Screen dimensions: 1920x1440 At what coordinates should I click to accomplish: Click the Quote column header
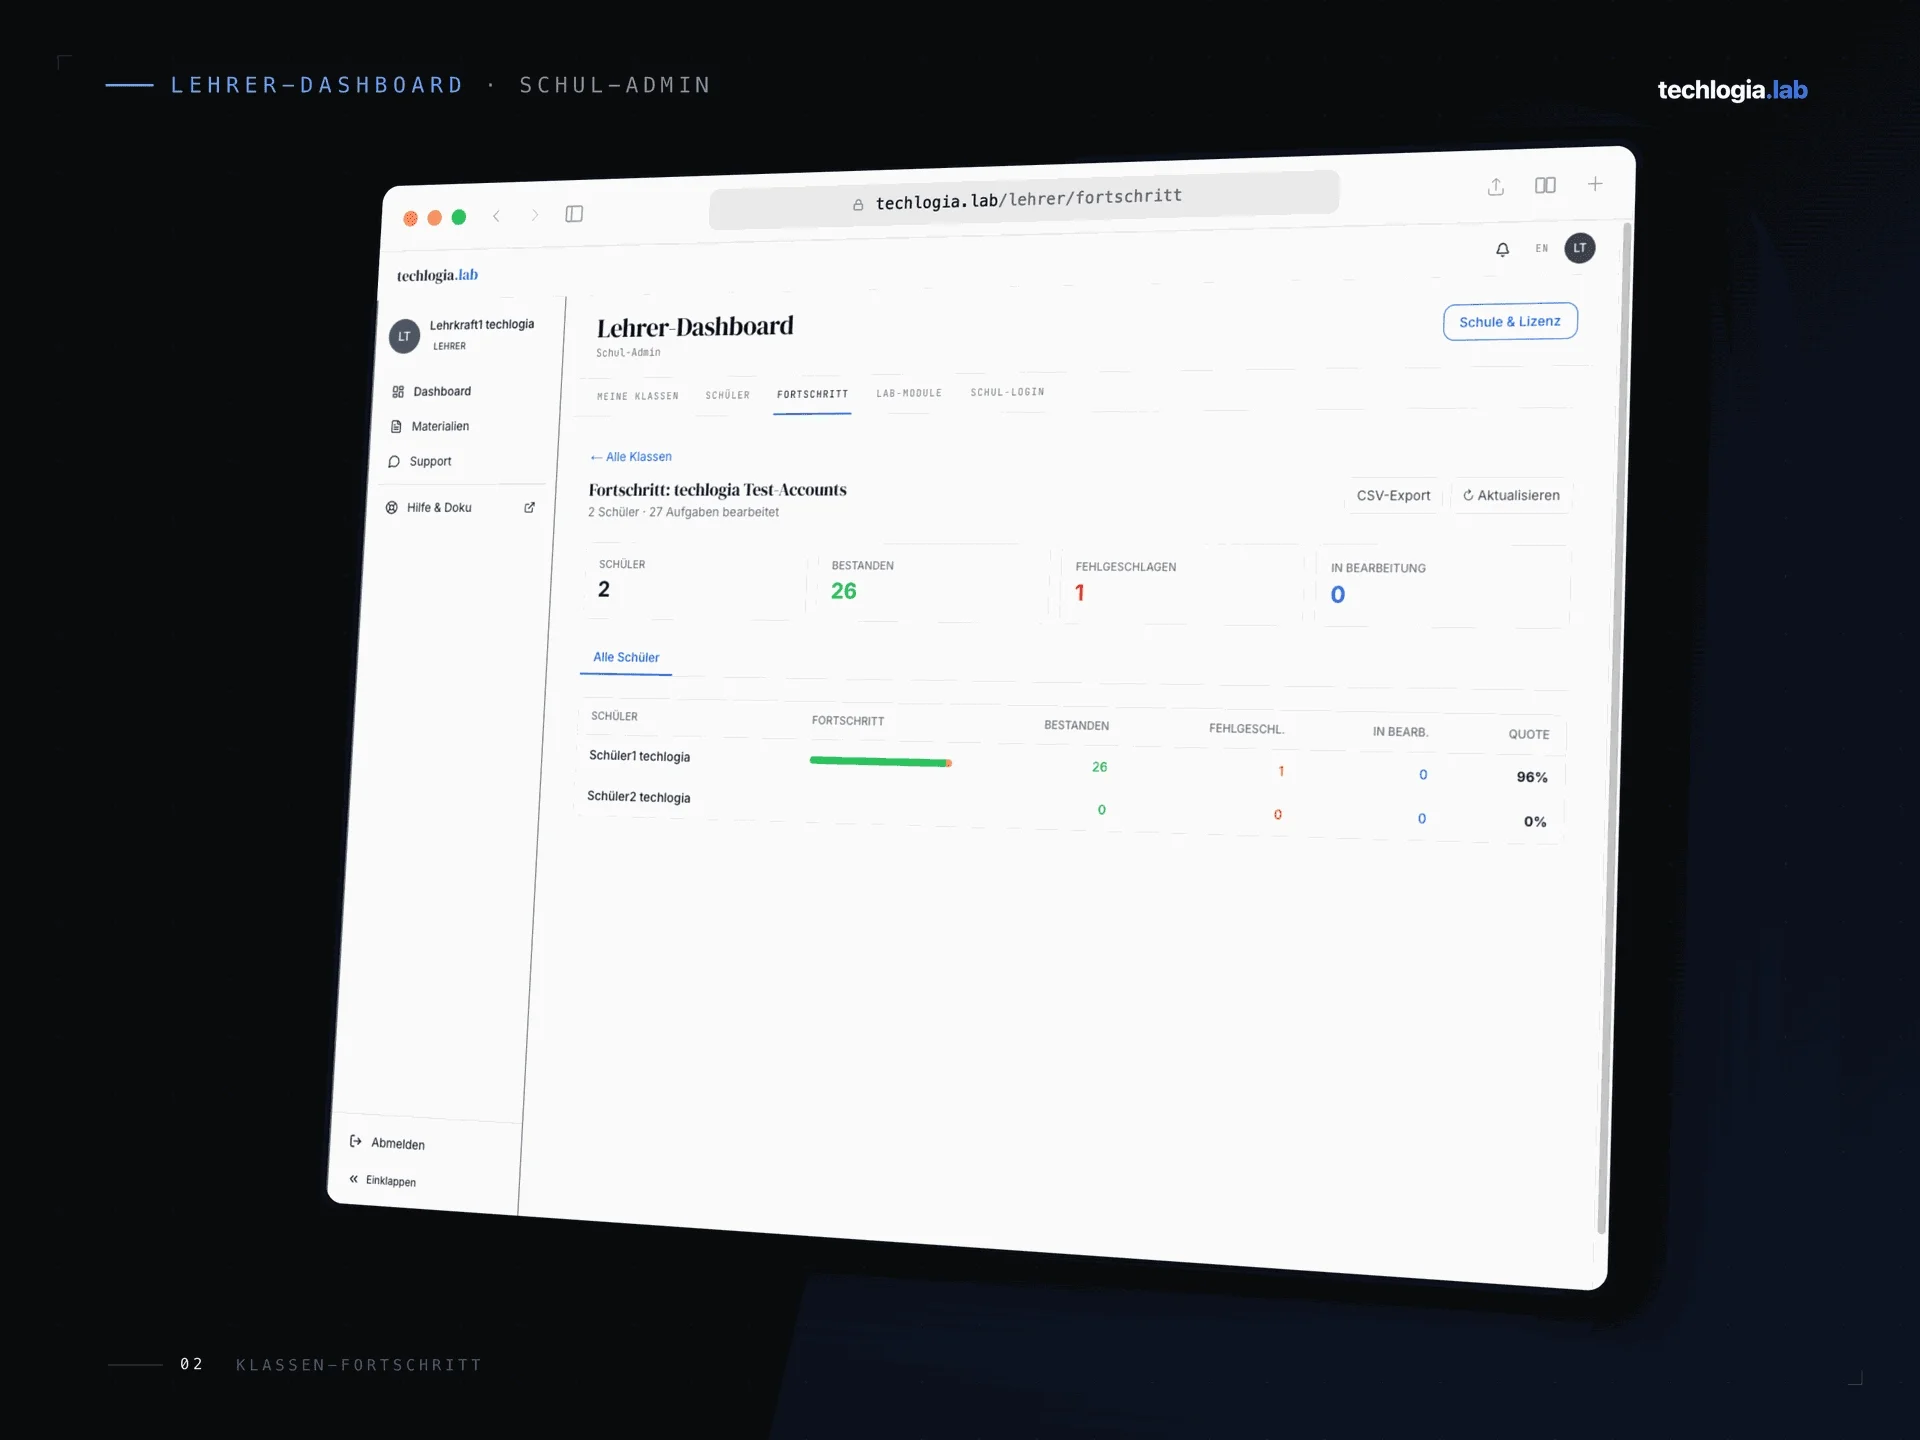[x=1528, y=734]
